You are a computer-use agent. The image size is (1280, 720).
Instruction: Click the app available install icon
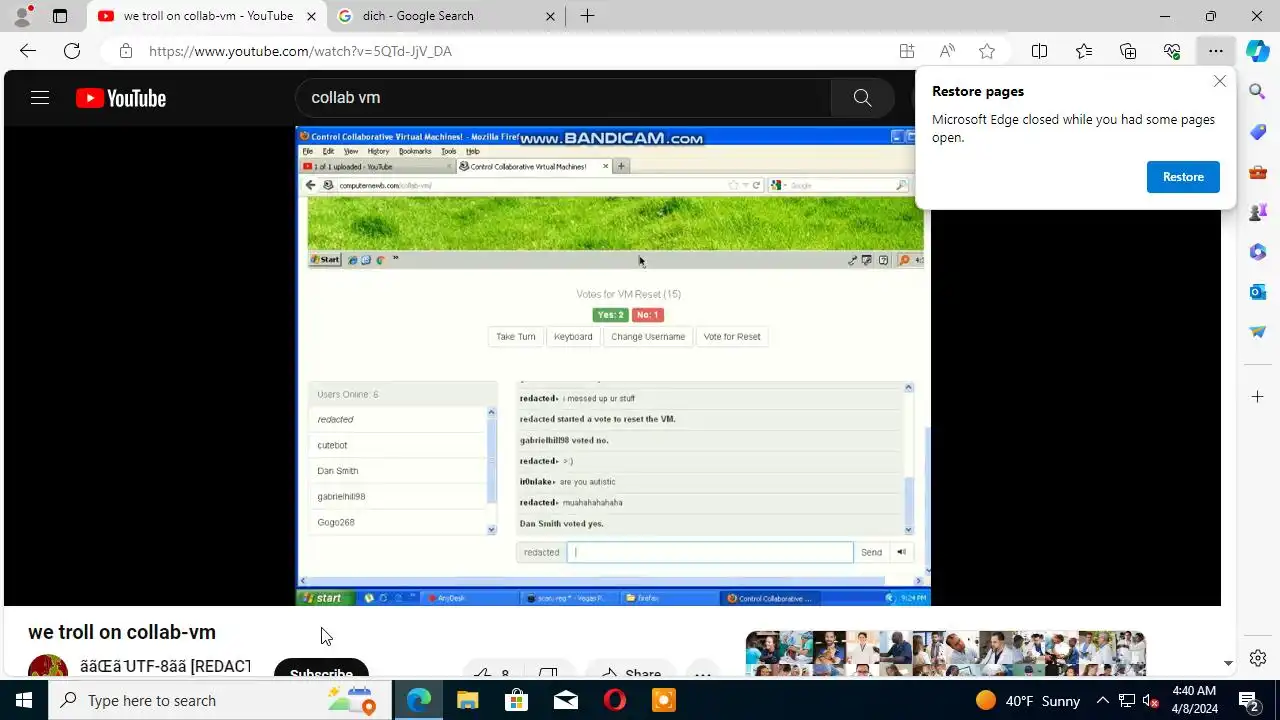tap(907, 51)
